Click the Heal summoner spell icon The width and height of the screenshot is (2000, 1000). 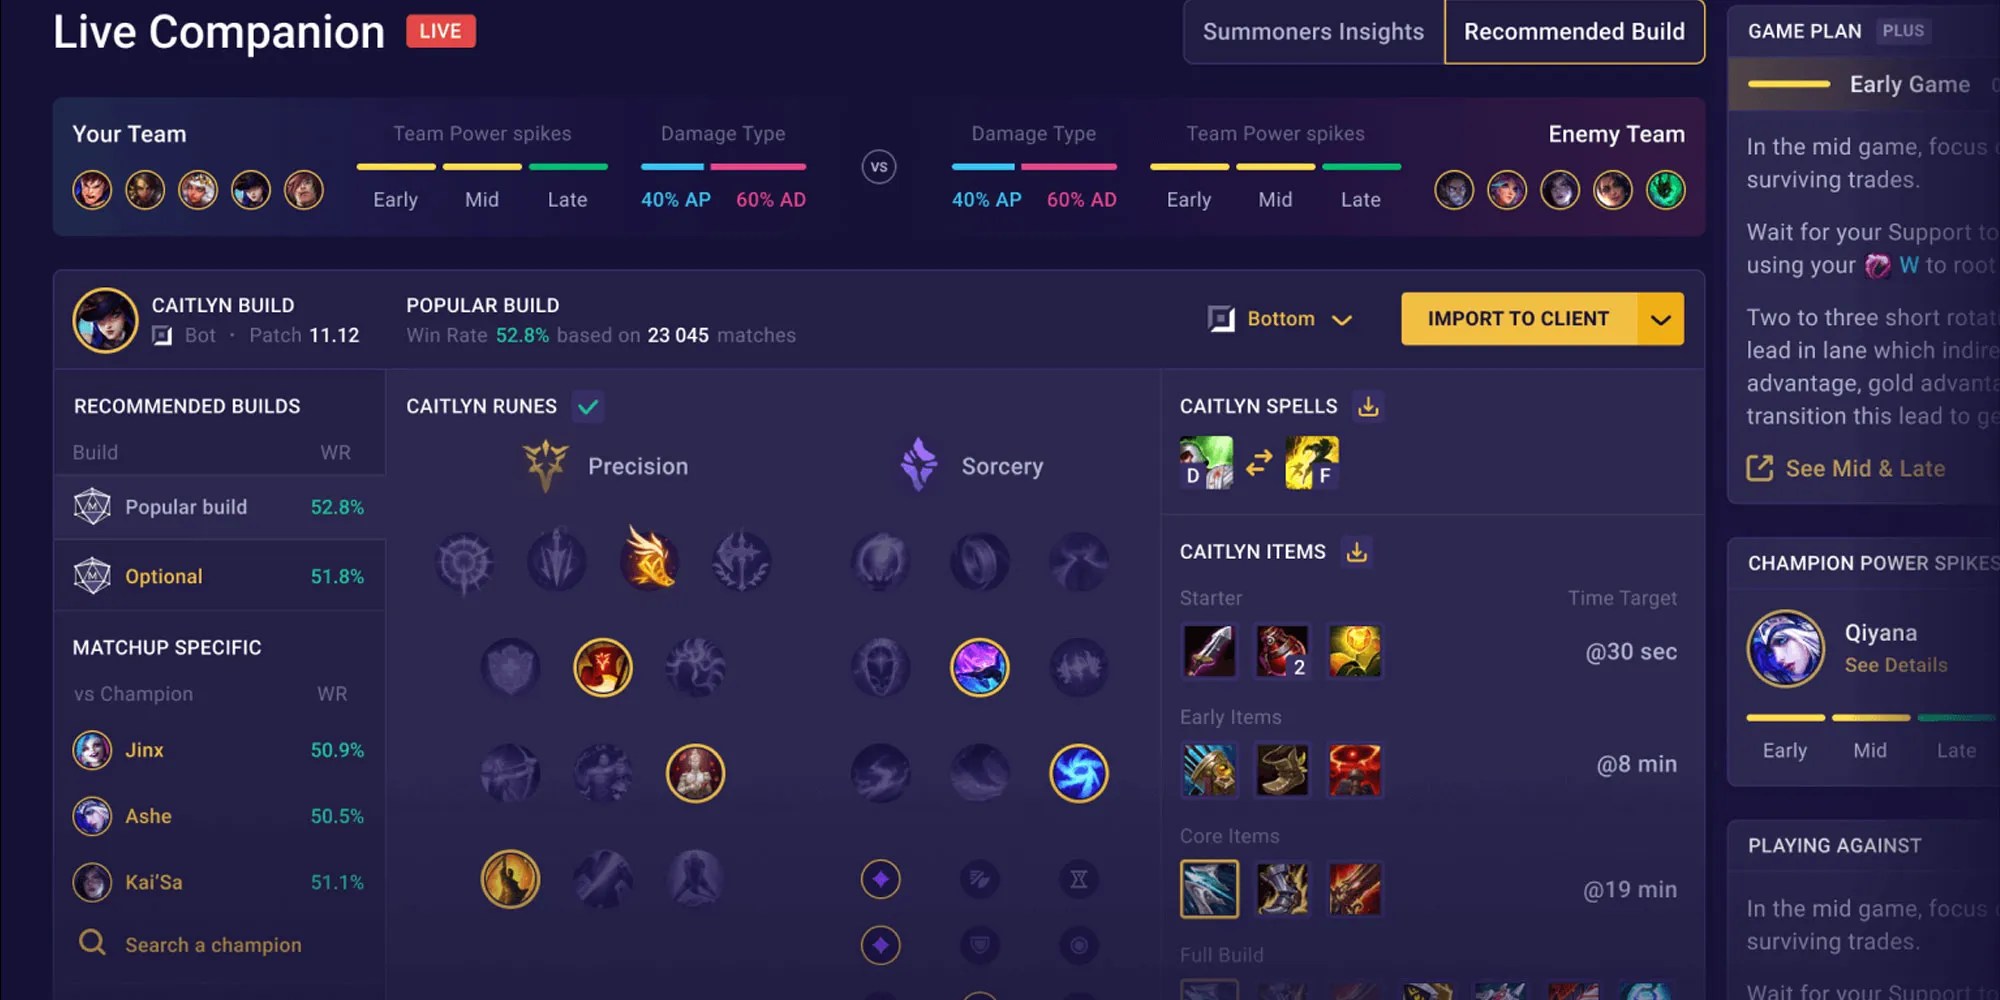1206,462
